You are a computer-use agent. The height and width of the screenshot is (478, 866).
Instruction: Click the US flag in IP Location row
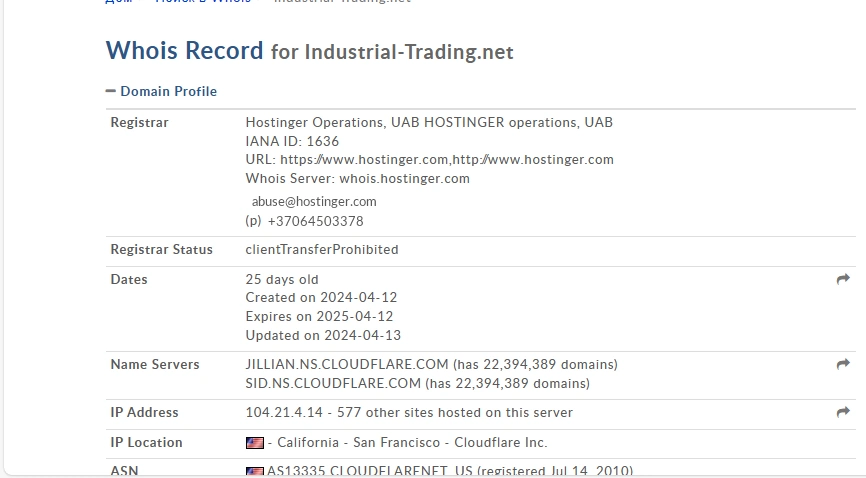tap(255, 443)
